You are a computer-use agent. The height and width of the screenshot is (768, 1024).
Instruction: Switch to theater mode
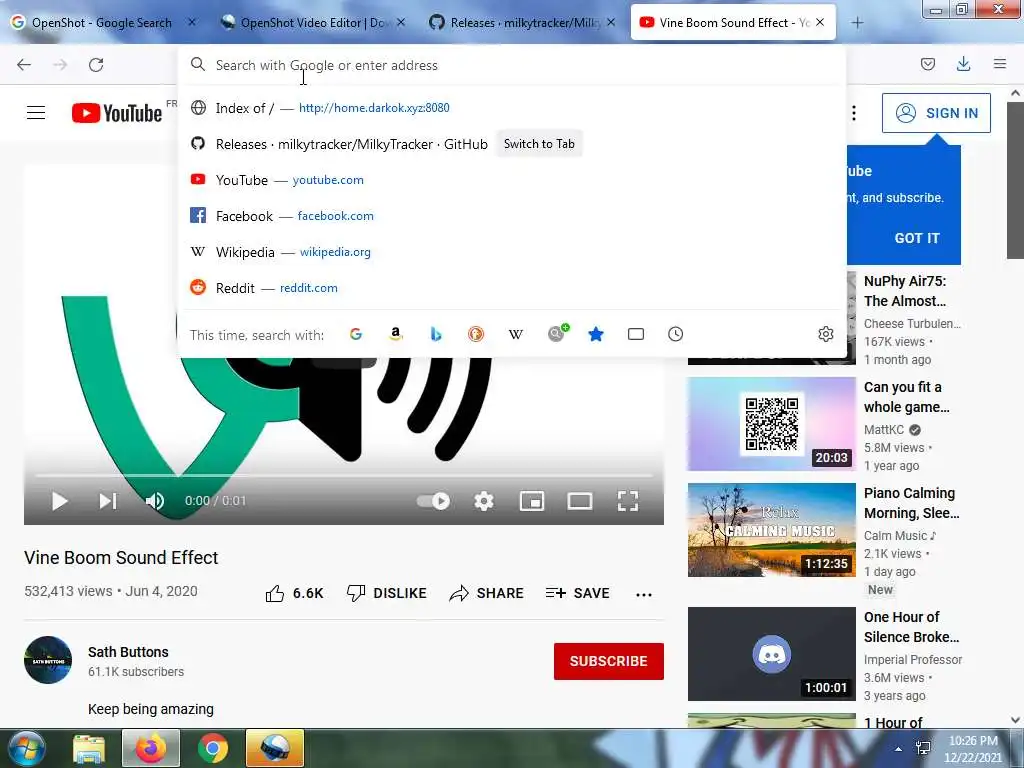point(580,501)
